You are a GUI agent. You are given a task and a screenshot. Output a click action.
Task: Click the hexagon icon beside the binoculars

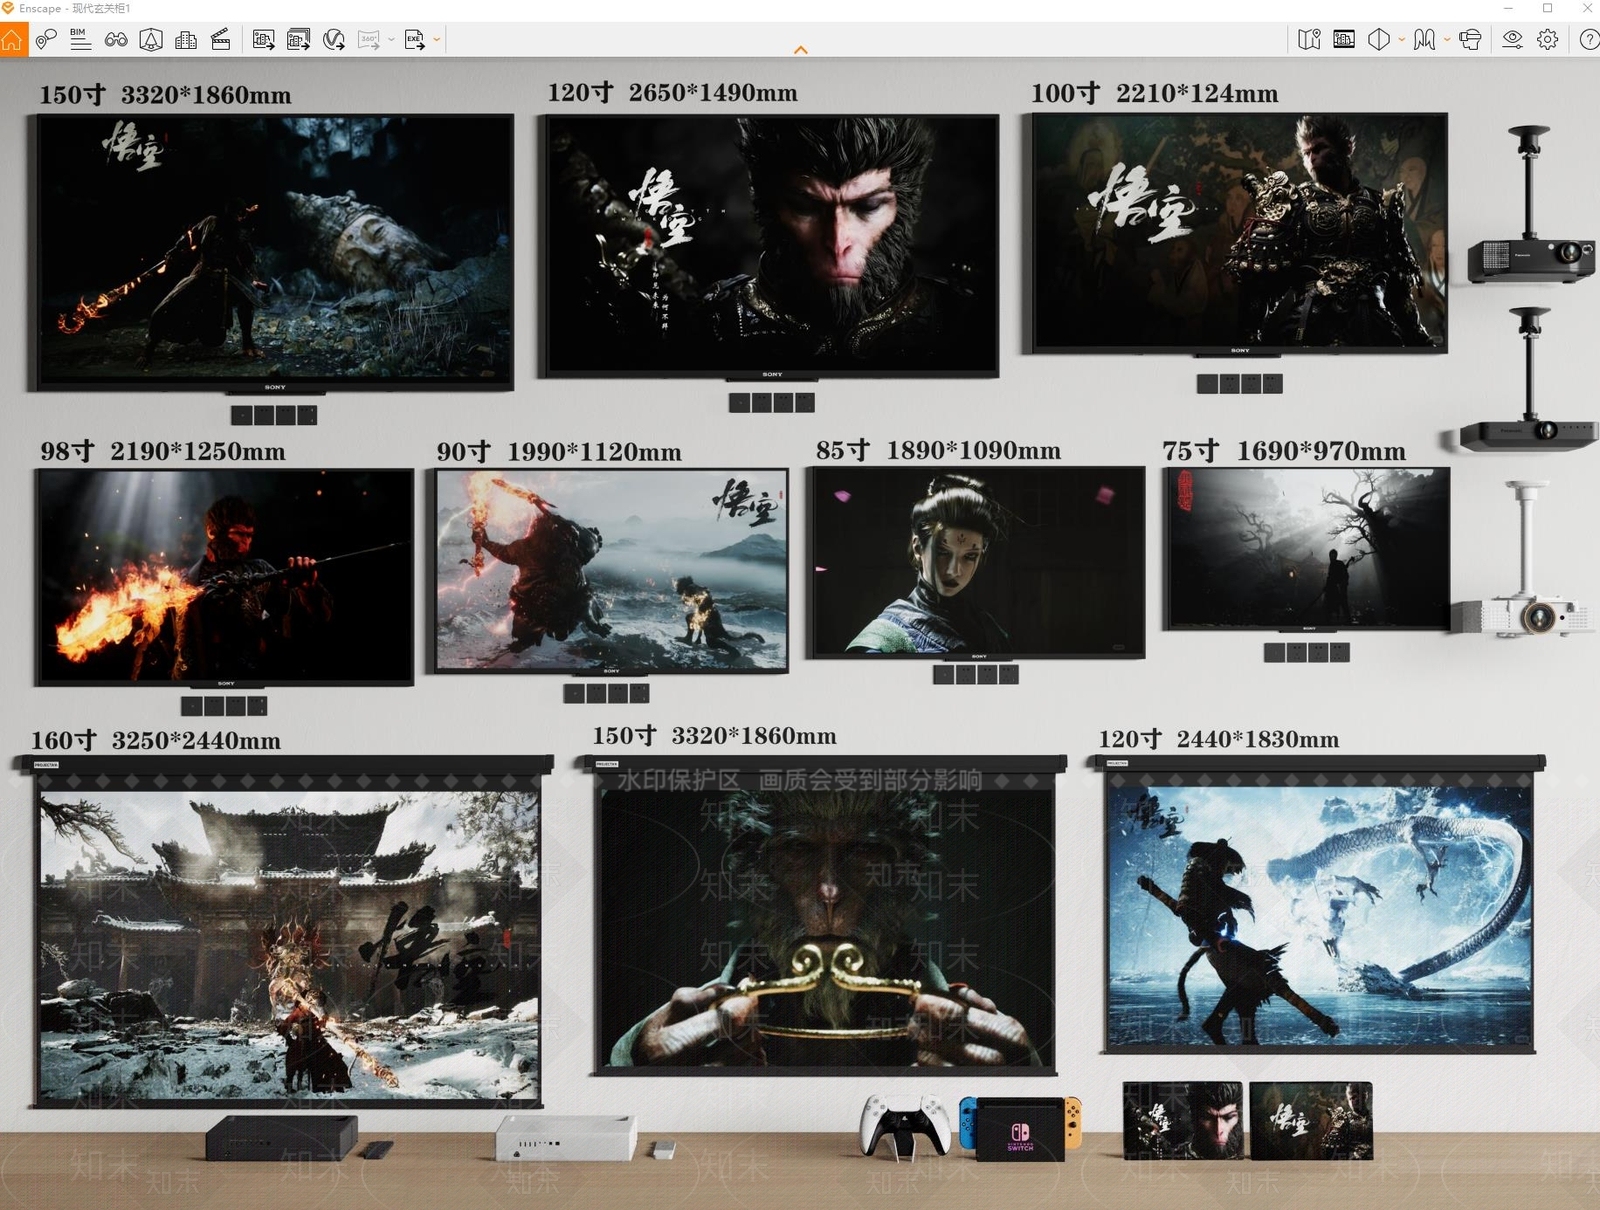151,40
